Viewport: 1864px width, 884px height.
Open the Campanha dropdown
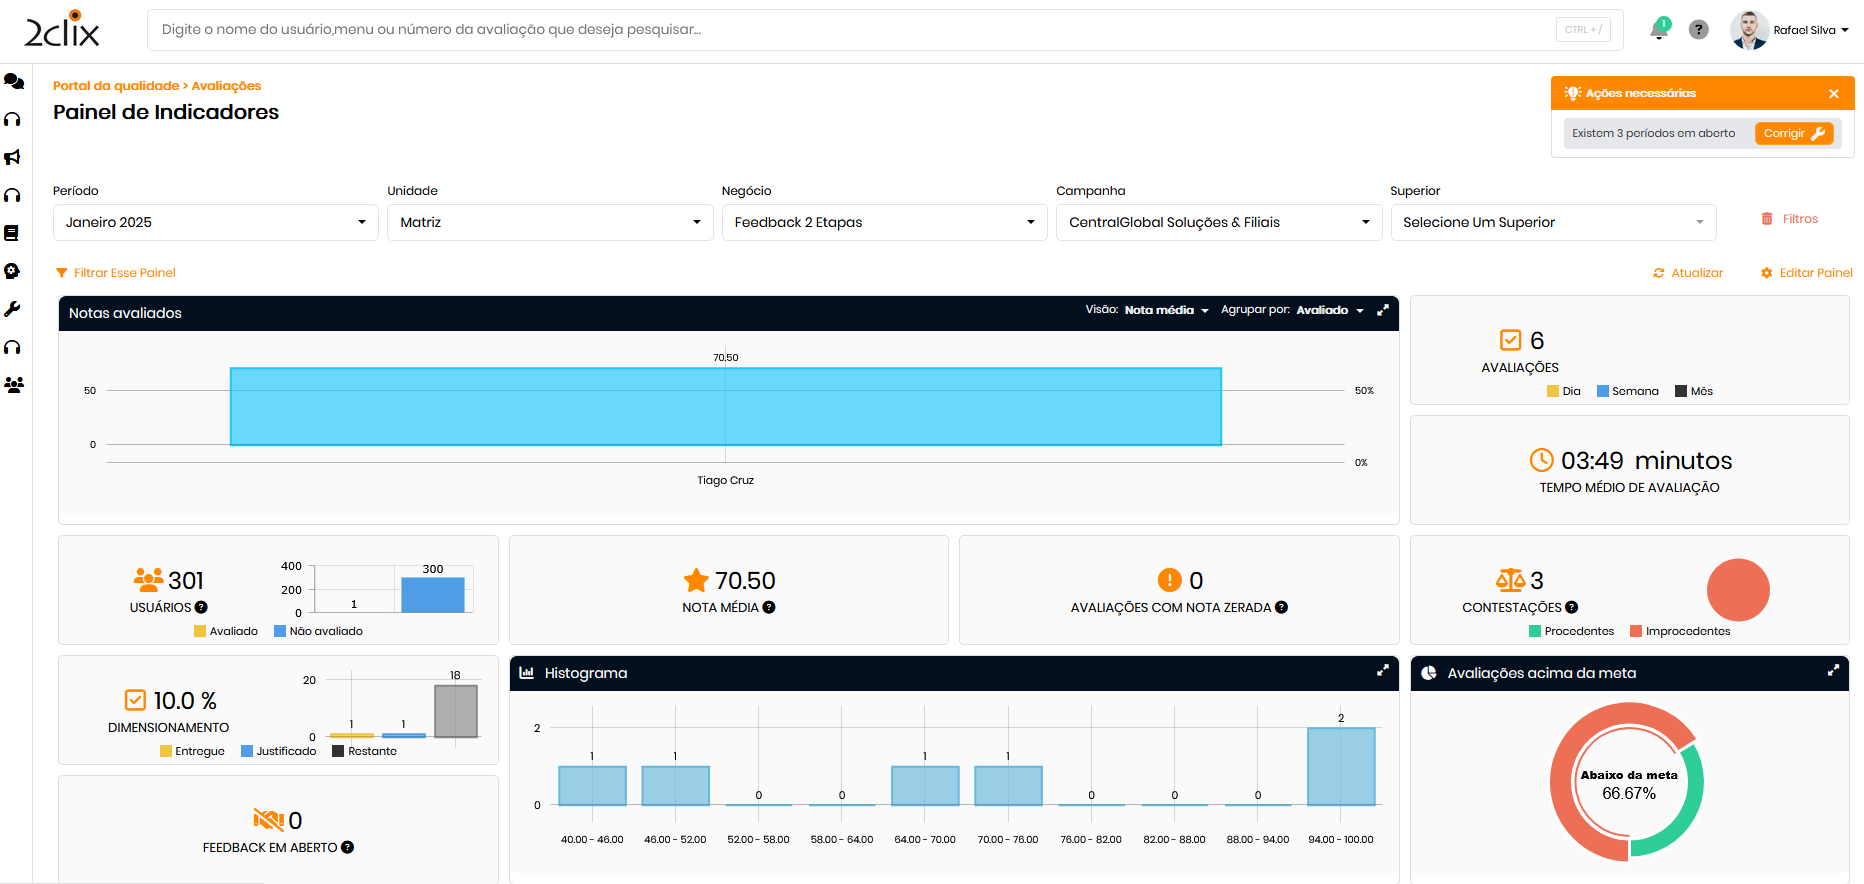(1218, 222)
